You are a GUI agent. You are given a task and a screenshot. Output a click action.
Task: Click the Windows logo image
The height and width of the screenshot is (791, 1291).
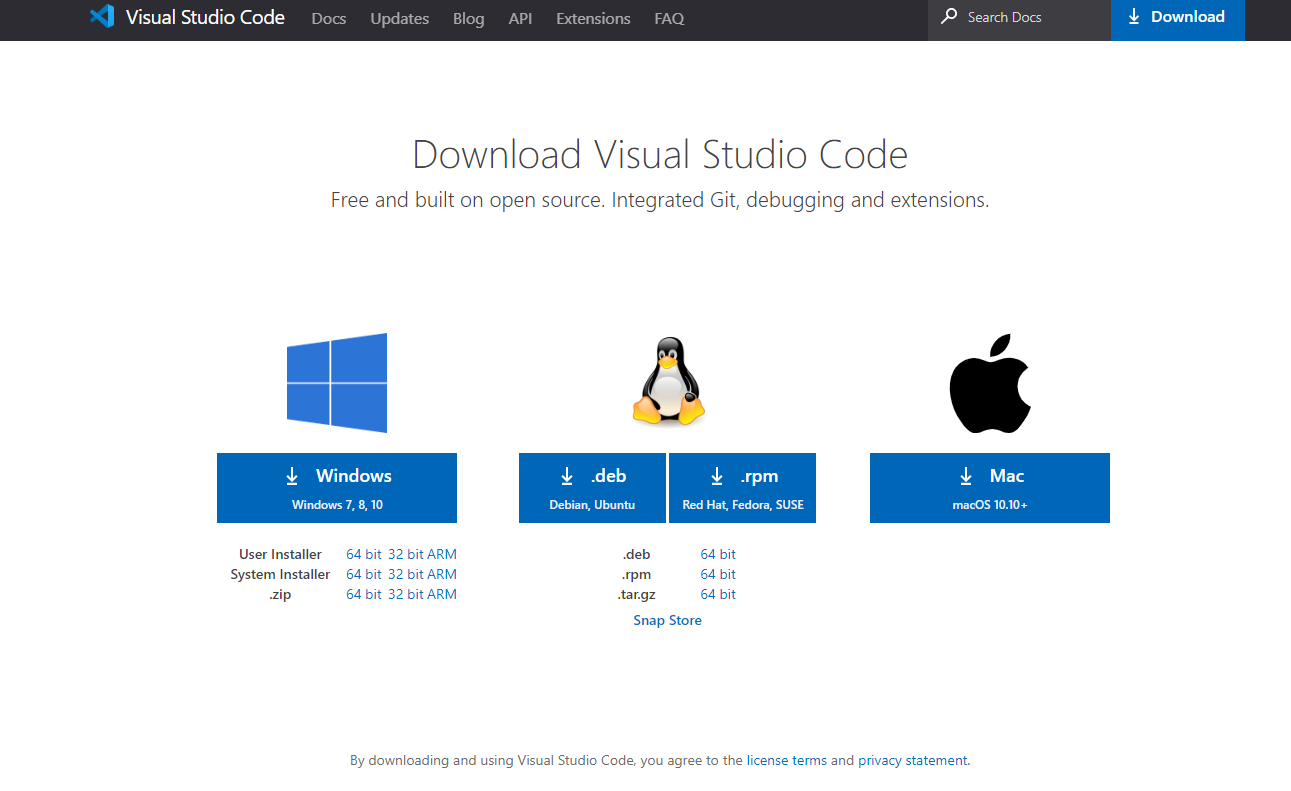pos(337,383)
